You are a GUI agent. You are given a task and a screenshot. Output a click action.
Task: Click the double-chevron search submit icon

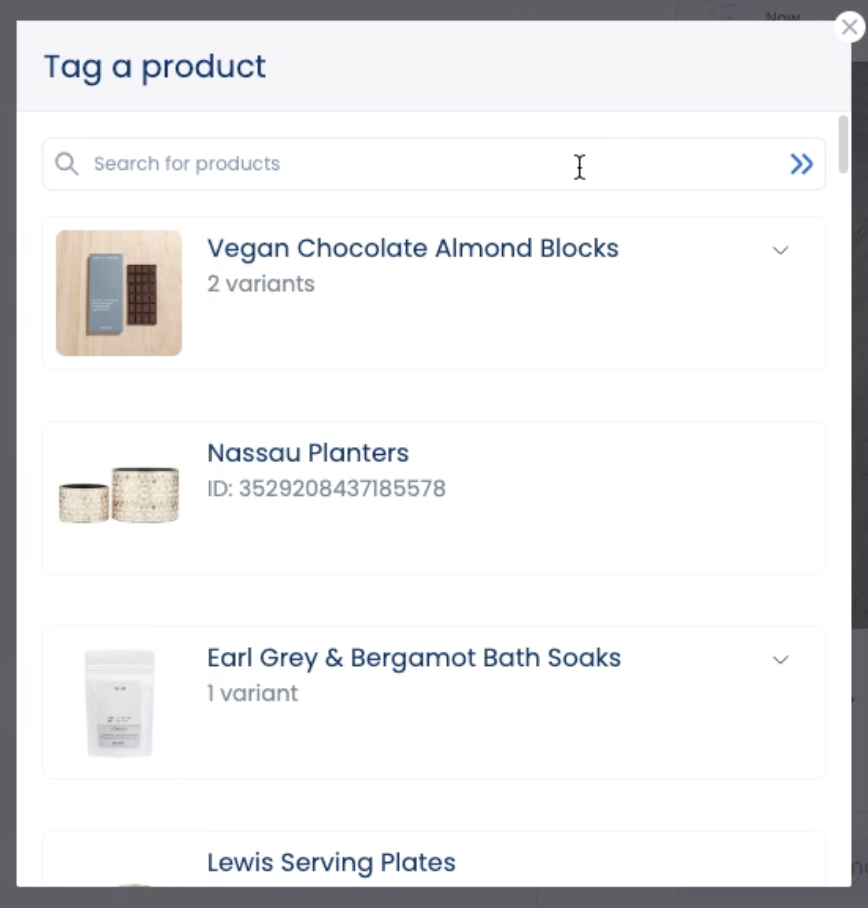click(801, 164)
